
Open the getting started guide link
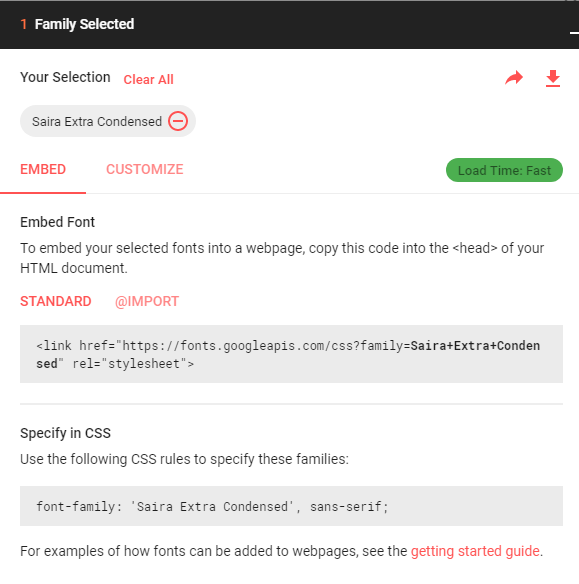[475, 551]
